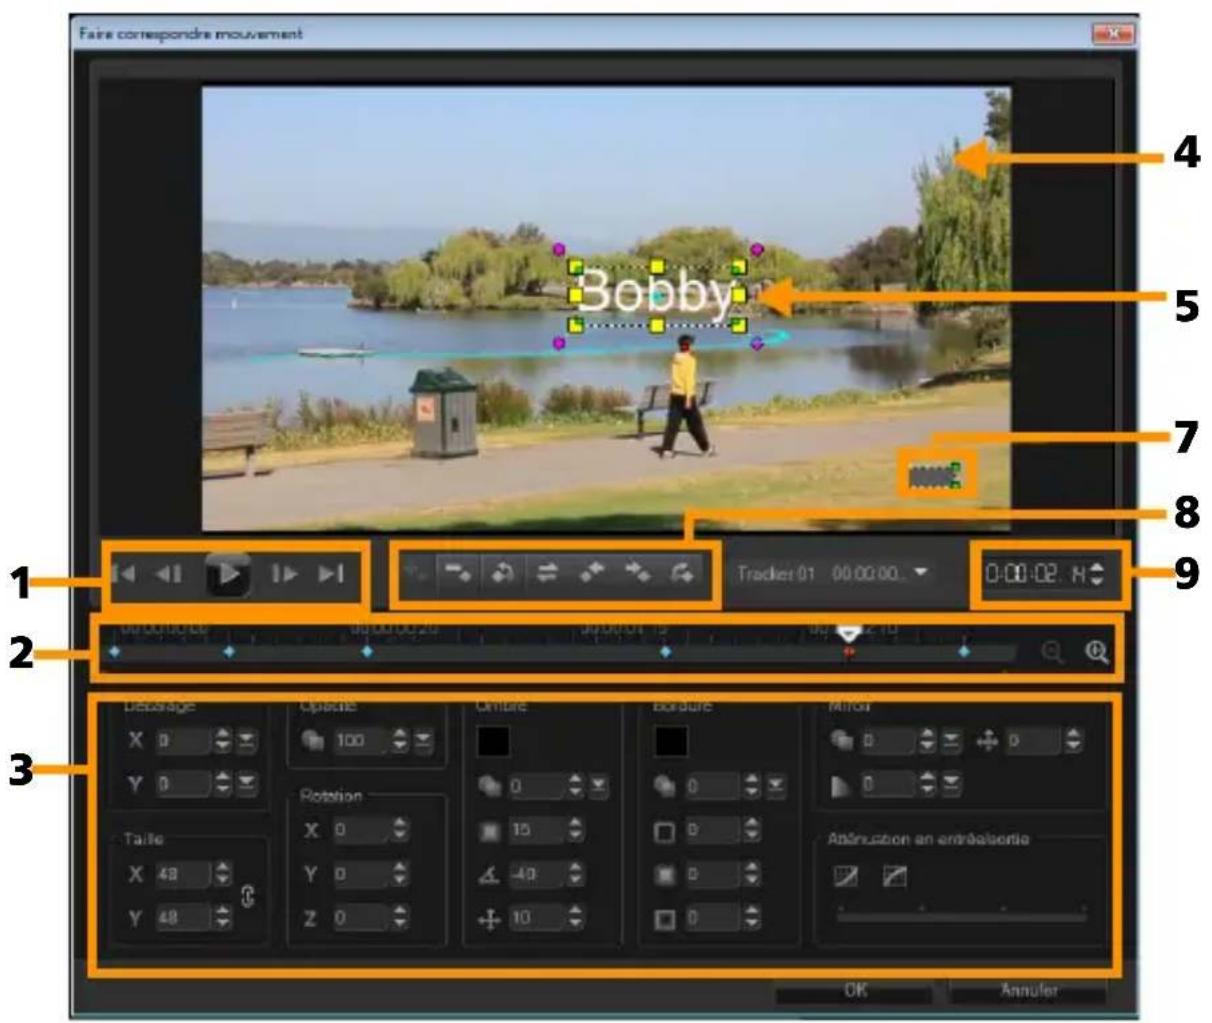Click the up stepper on the duration time field
1212x1023 pixels.
click(x=1097, y=568)
